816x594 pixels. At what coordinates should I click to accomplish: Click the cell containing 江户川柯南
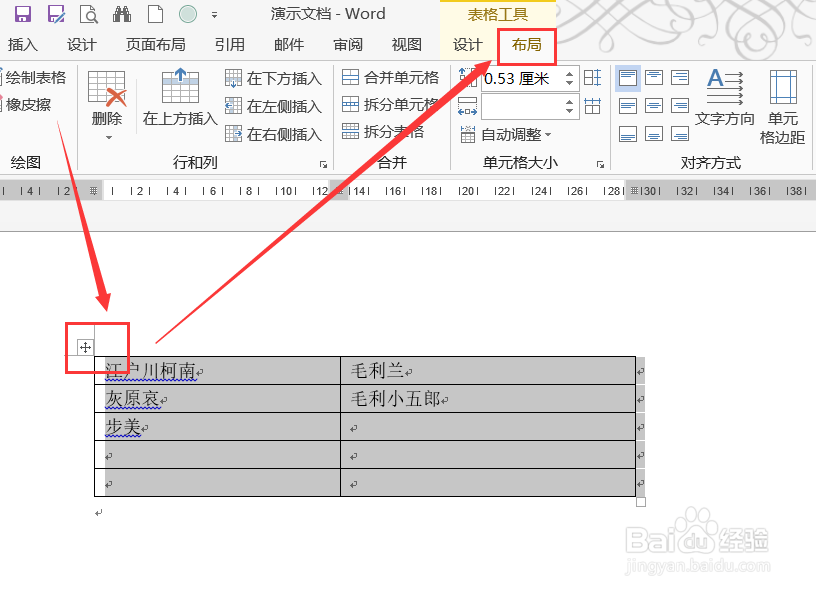[218, 371]
